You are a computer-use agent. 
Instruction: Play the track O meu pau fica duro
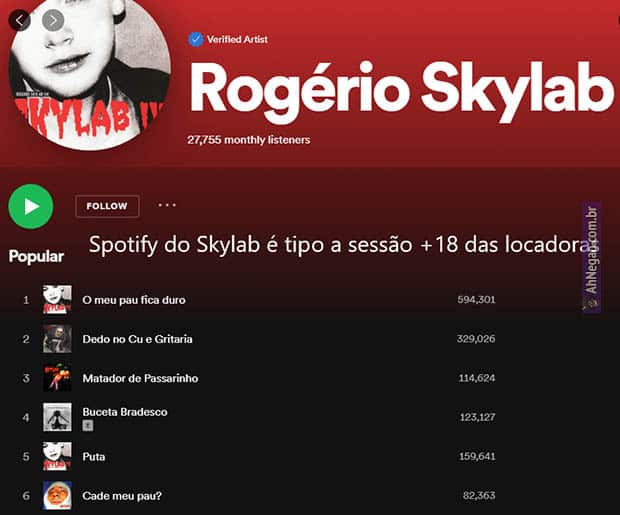[x=134, y=300]
